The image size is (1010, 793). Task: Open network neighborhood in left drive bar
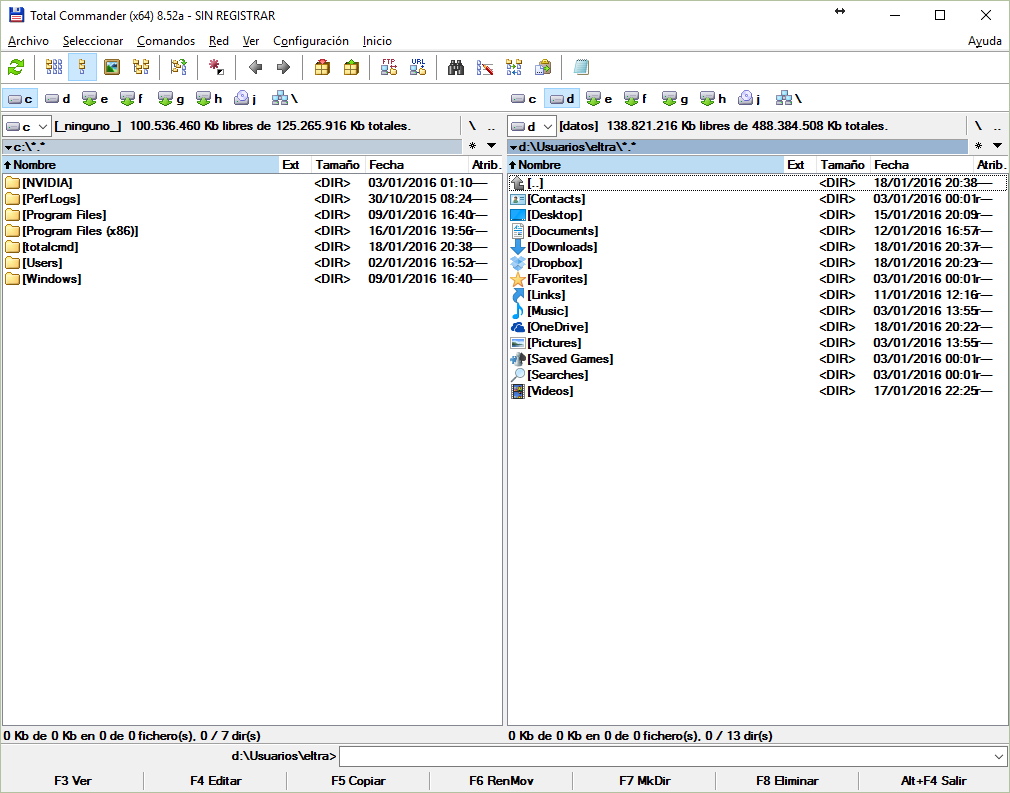tap(285, 99)
